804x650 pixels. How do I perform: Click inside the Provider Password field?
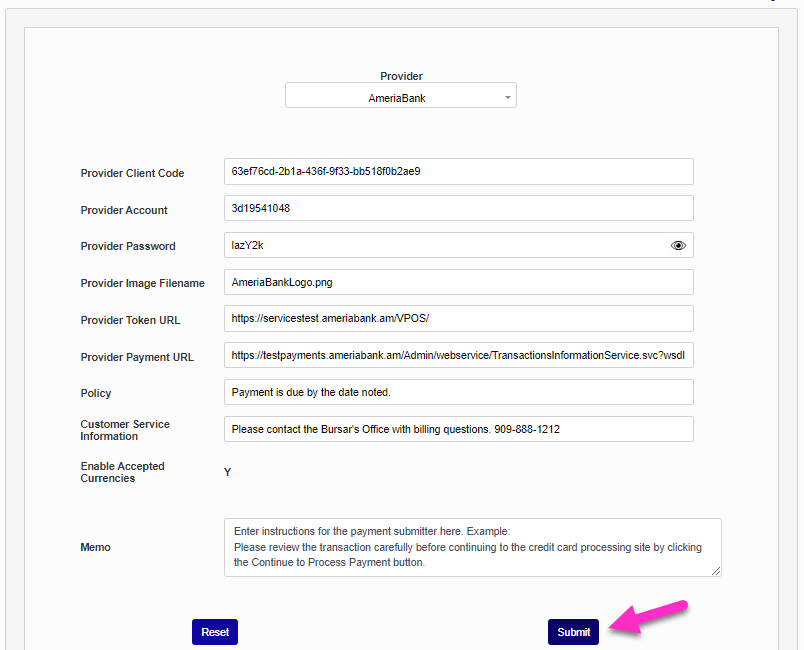(x=458, y=245)
